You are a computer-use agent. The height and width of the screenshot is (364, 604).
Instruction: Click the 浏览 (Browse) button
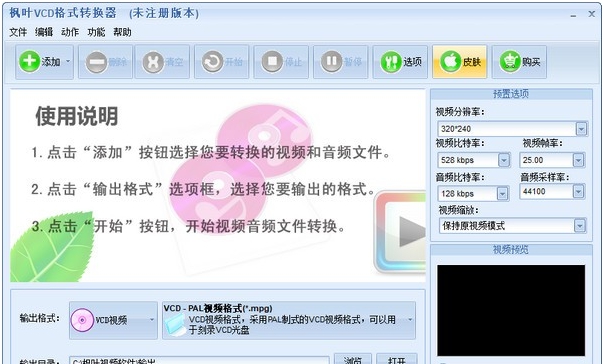tap(353, 359)
